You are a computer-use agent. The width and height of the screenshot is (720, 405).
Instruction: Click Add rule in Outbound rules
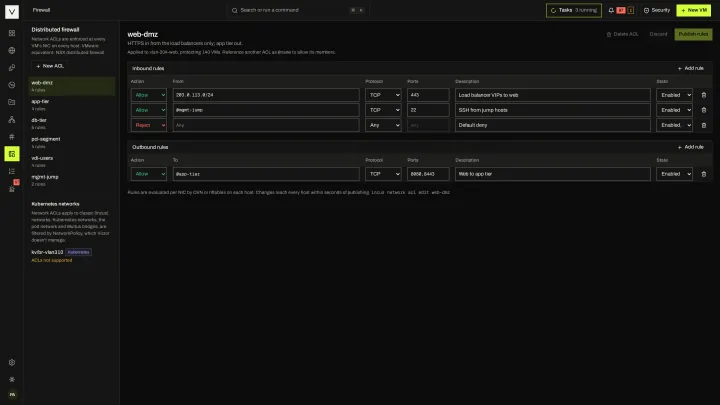point(691,147)
